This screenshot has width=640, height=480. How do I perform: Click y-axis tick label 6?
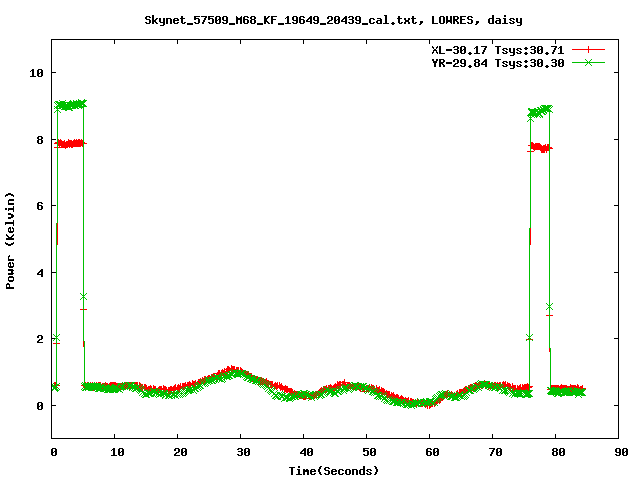40,206
